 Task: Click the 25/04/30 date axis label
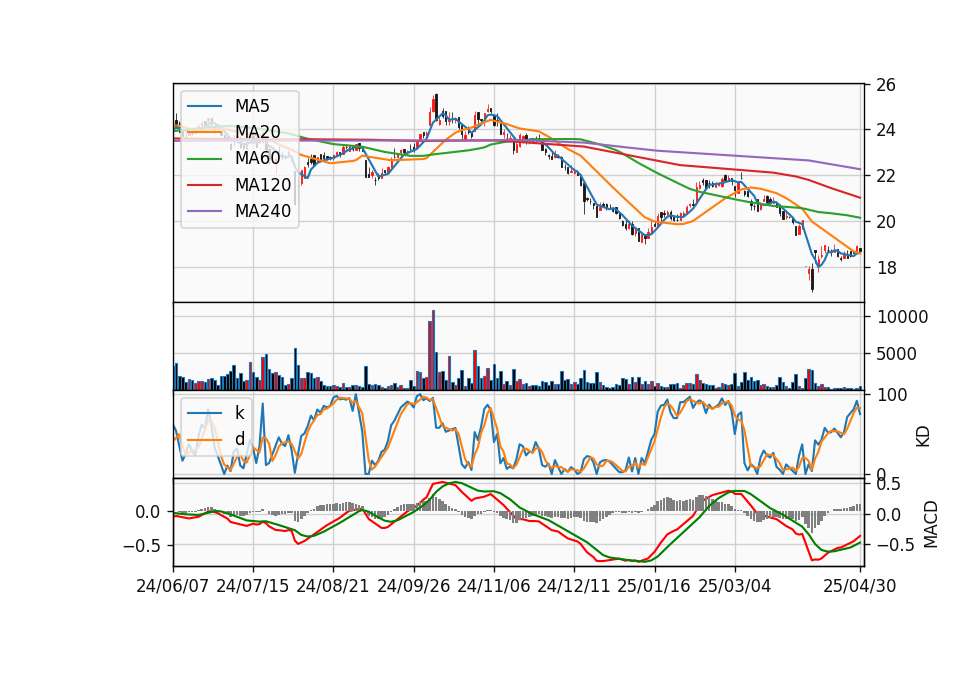(860, 586)
